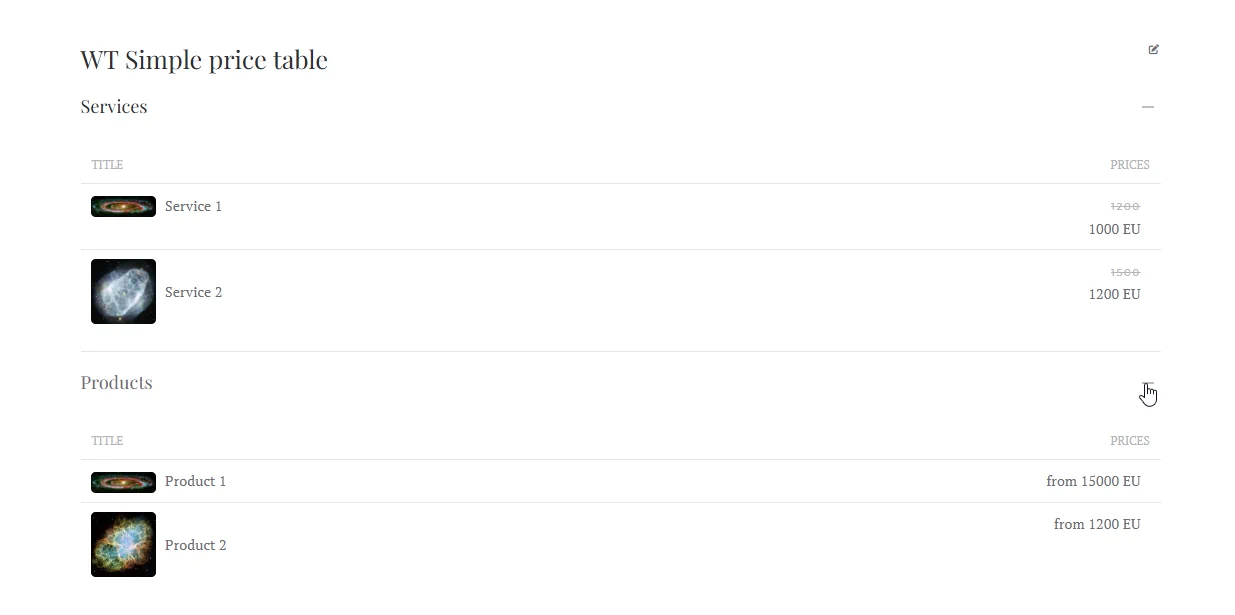Open the Product 1 galaxy thumbnail
This screenshot has height=615, width=1235.
click(123, 482)
